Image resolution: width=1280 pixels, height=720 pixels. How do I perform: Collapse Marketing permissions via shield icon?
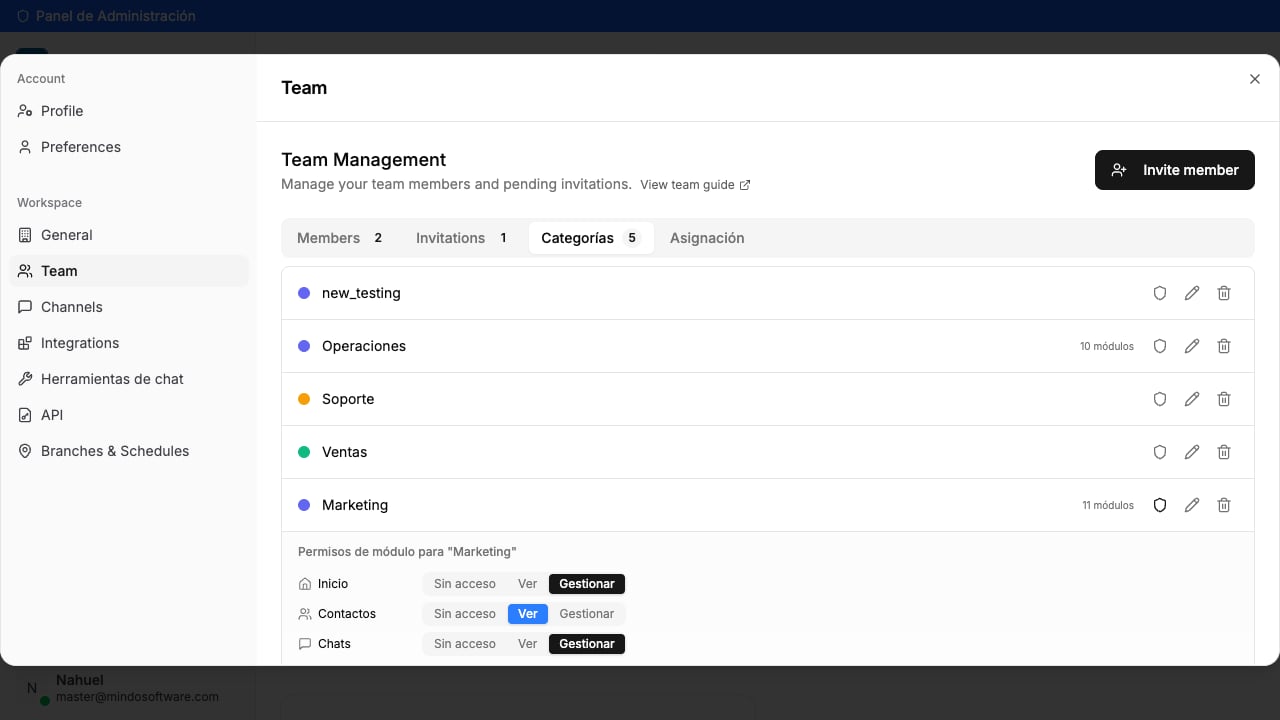click(x=1160, y=505)
